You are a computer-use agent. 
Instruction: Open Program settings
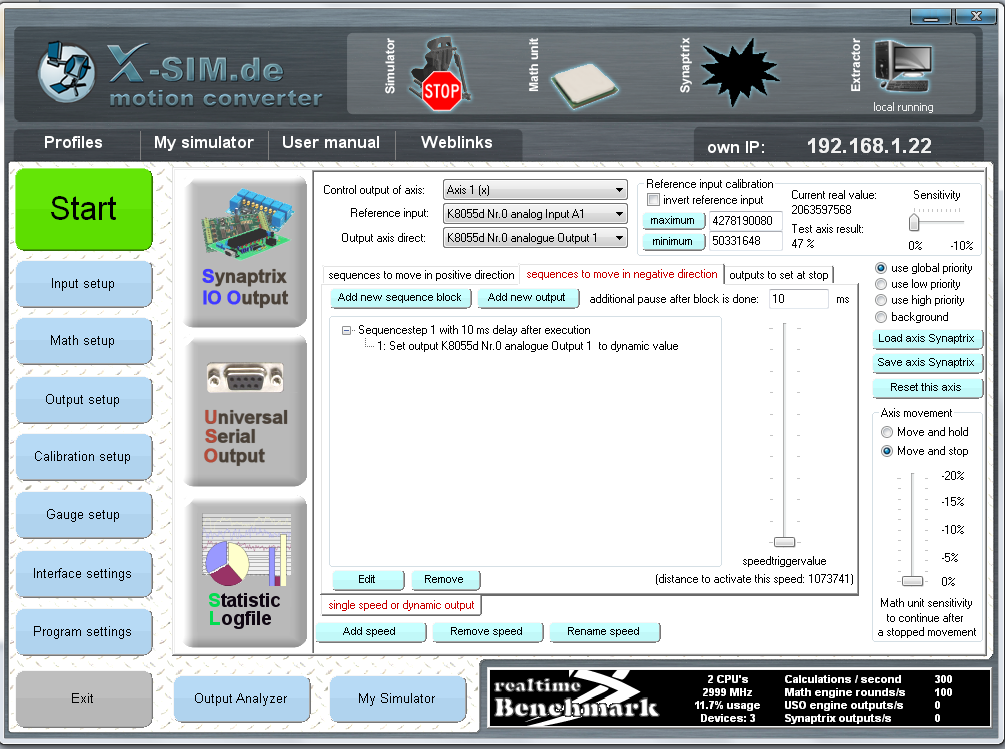click(83, 632)
